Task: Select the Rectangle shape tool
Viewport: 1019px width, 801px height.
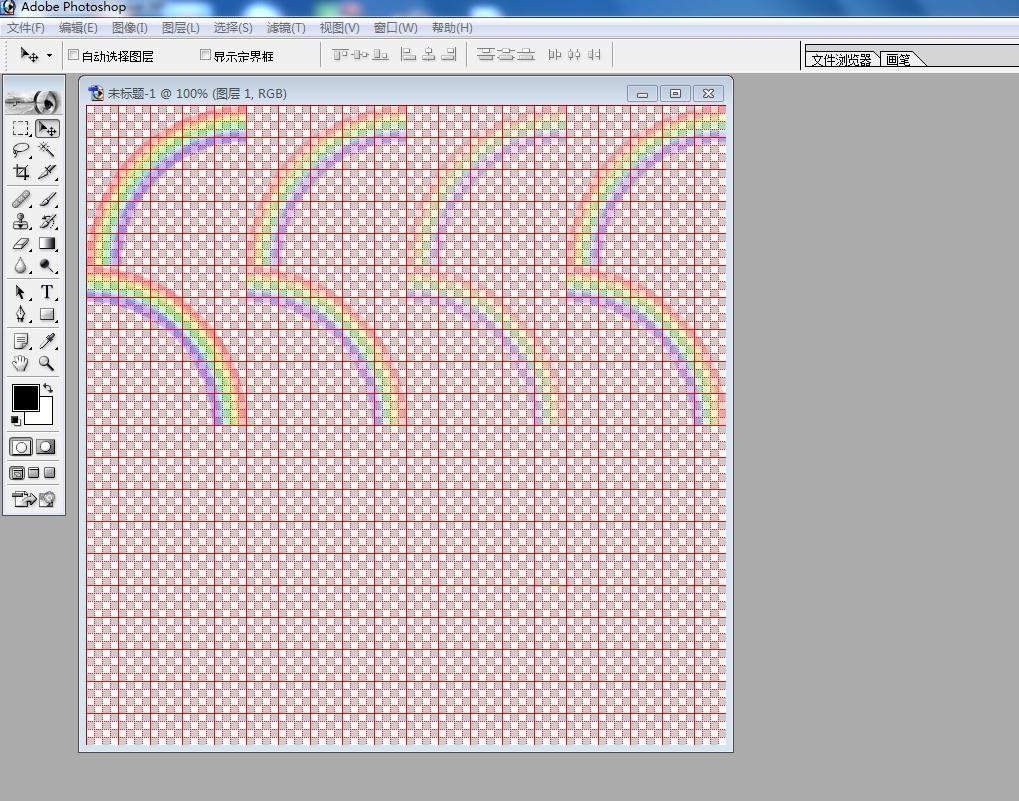Action: coord(47,314)
